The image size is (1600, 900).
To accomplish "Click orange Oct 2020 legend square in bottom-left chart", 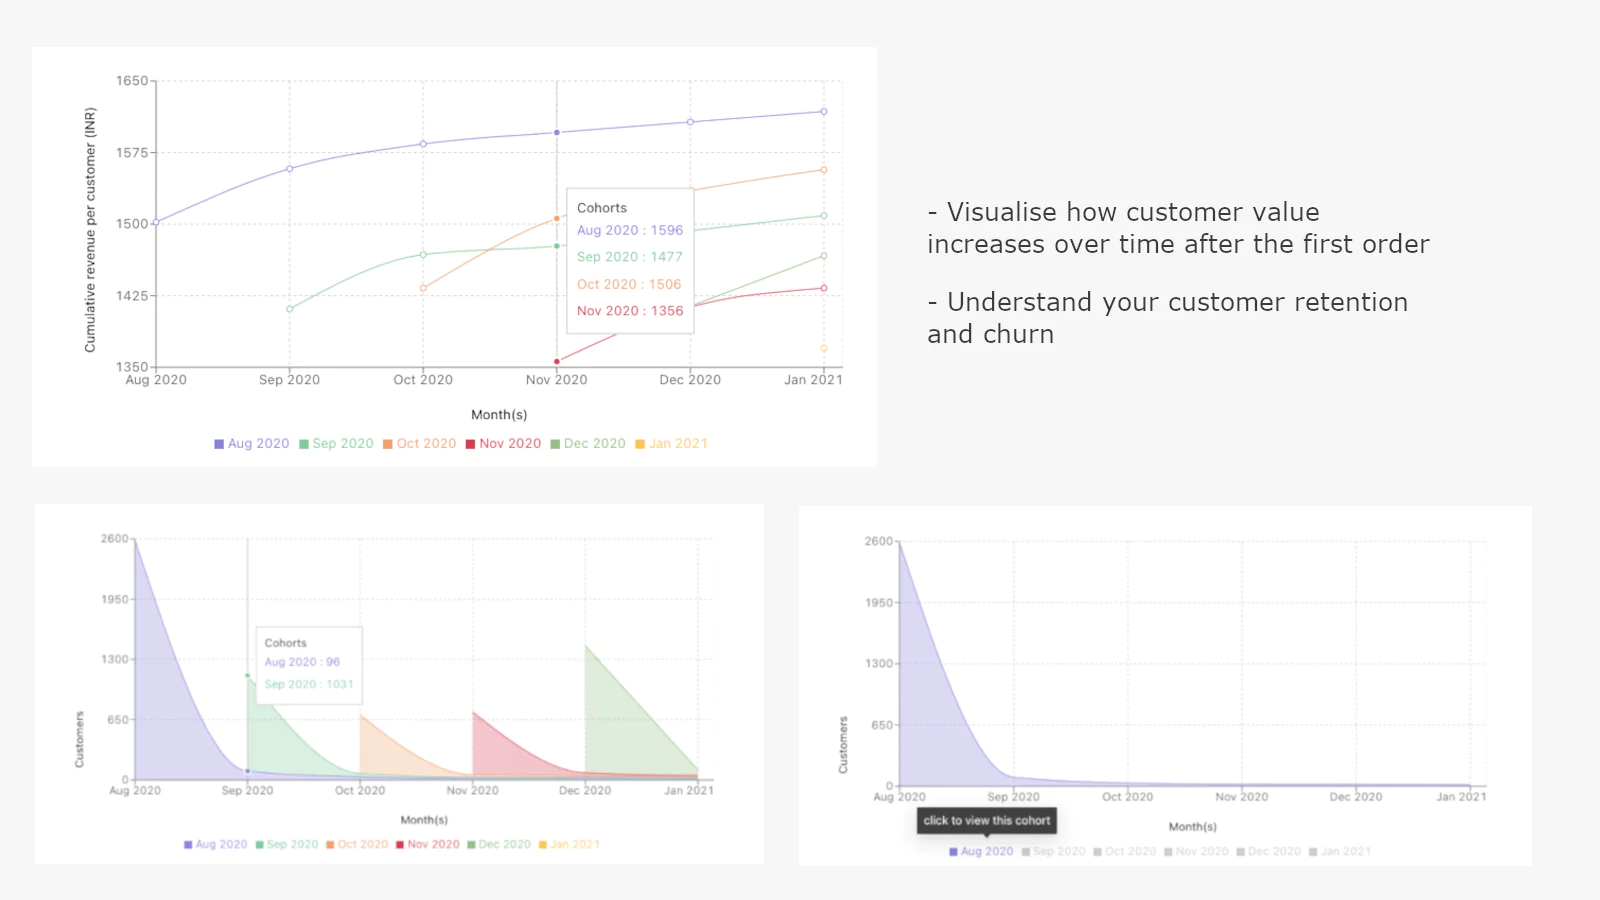I will [x=330, y=845].
